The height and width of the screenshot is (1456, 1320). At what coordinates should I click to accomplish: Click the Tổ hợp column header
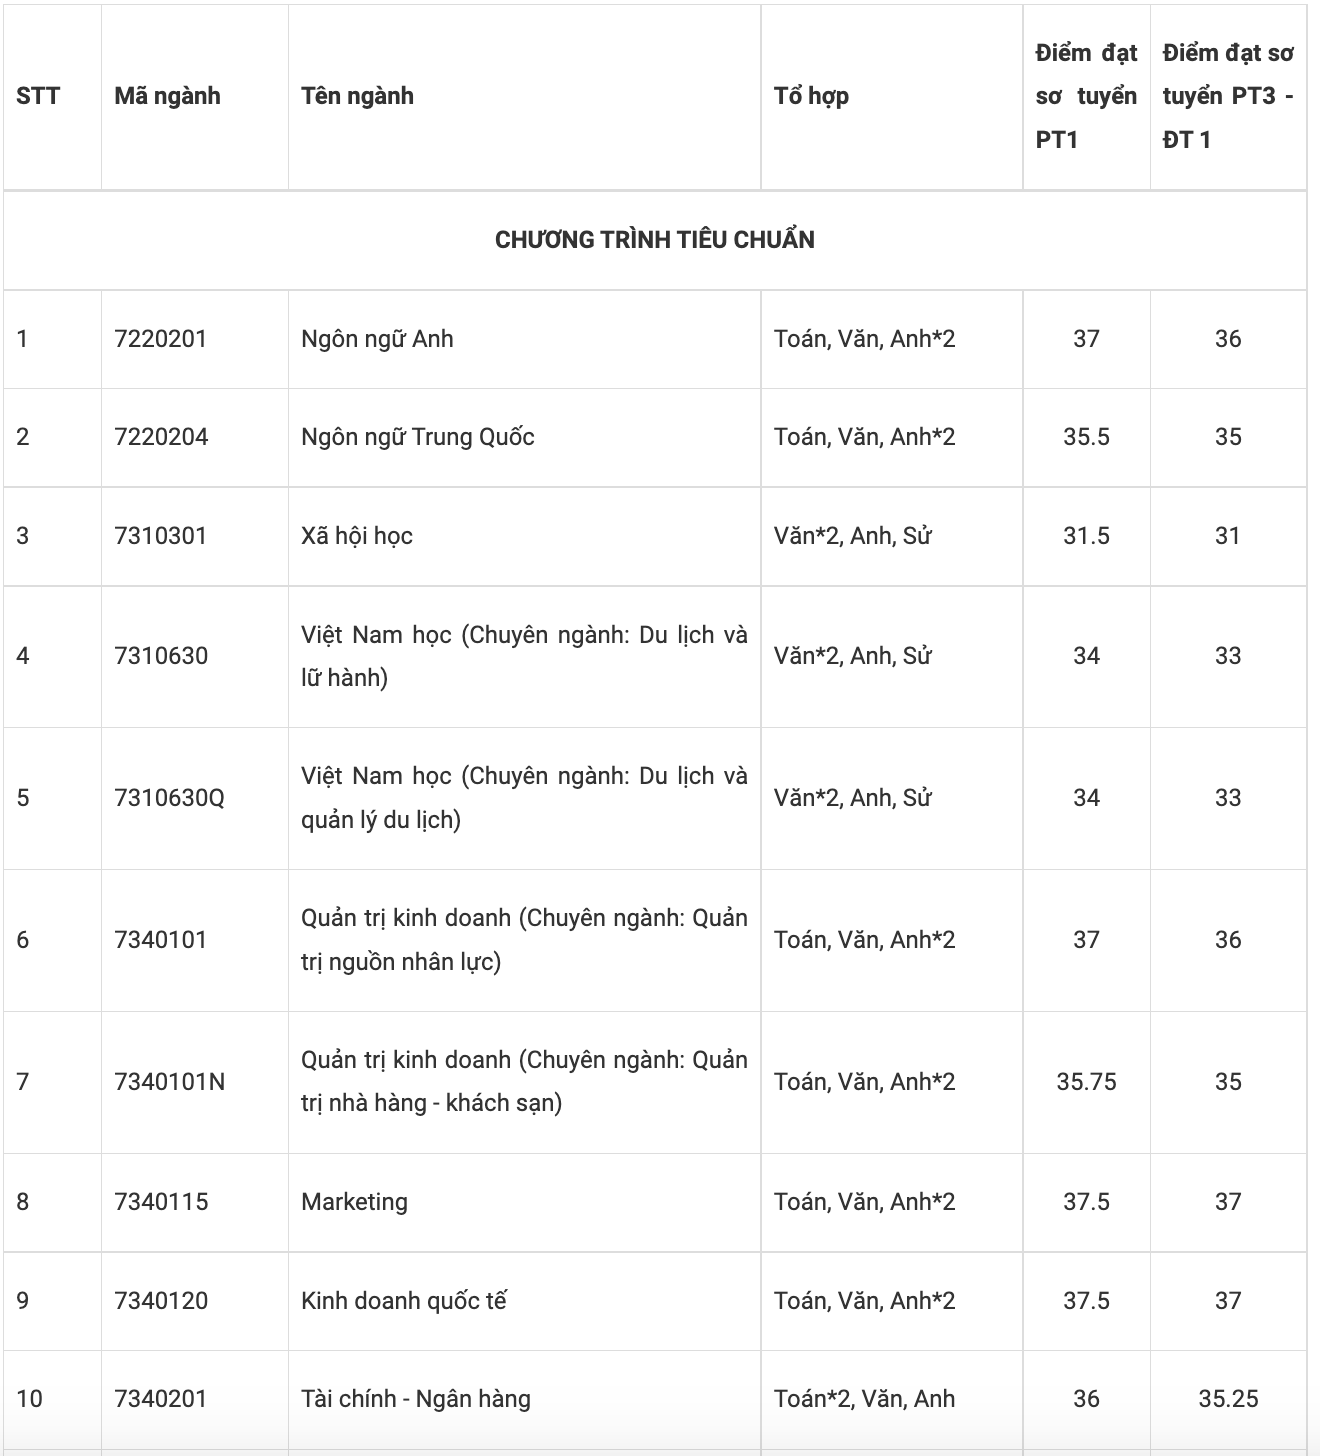[x=811, y=96]
